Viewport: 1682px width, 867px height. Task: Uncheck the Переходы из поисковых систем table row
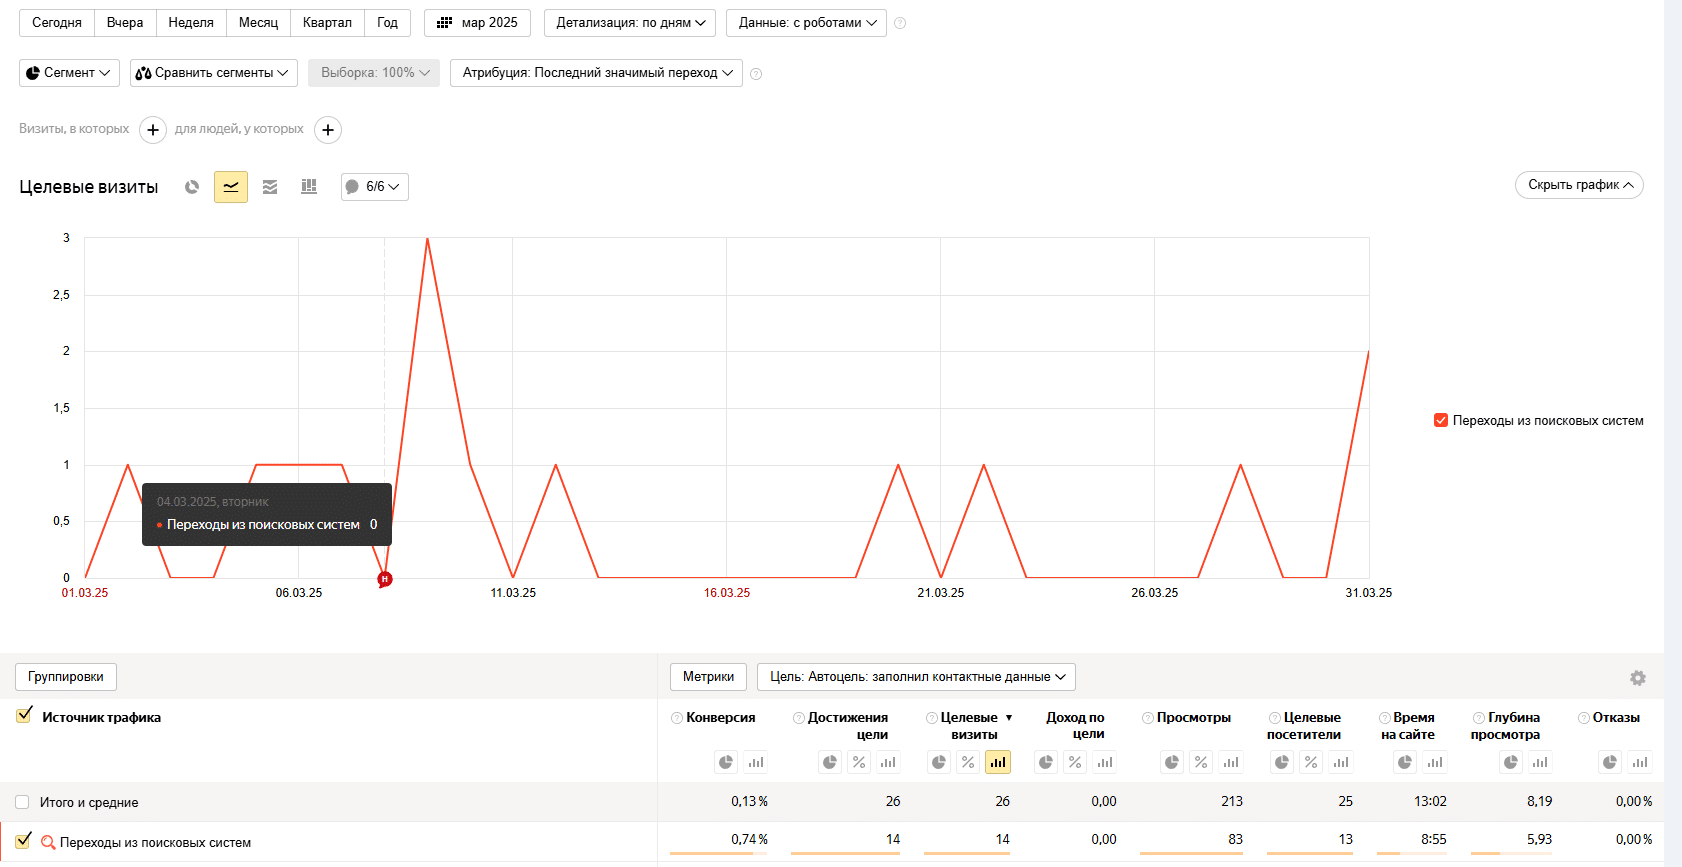click(24, 841)
